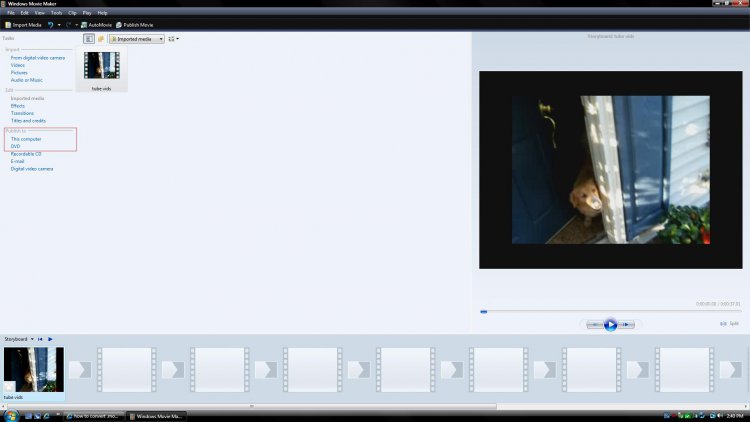
Task: Click the Audio or Music link
Action: pos(27,80)
